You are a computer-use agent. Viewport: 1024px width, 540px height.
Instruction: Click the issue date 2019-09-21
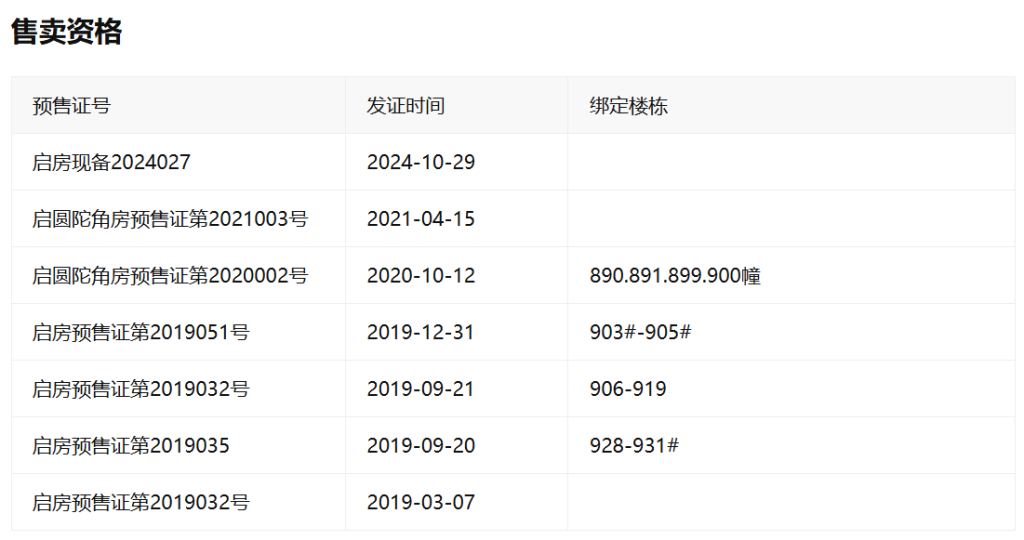click(x=420, y=389)
